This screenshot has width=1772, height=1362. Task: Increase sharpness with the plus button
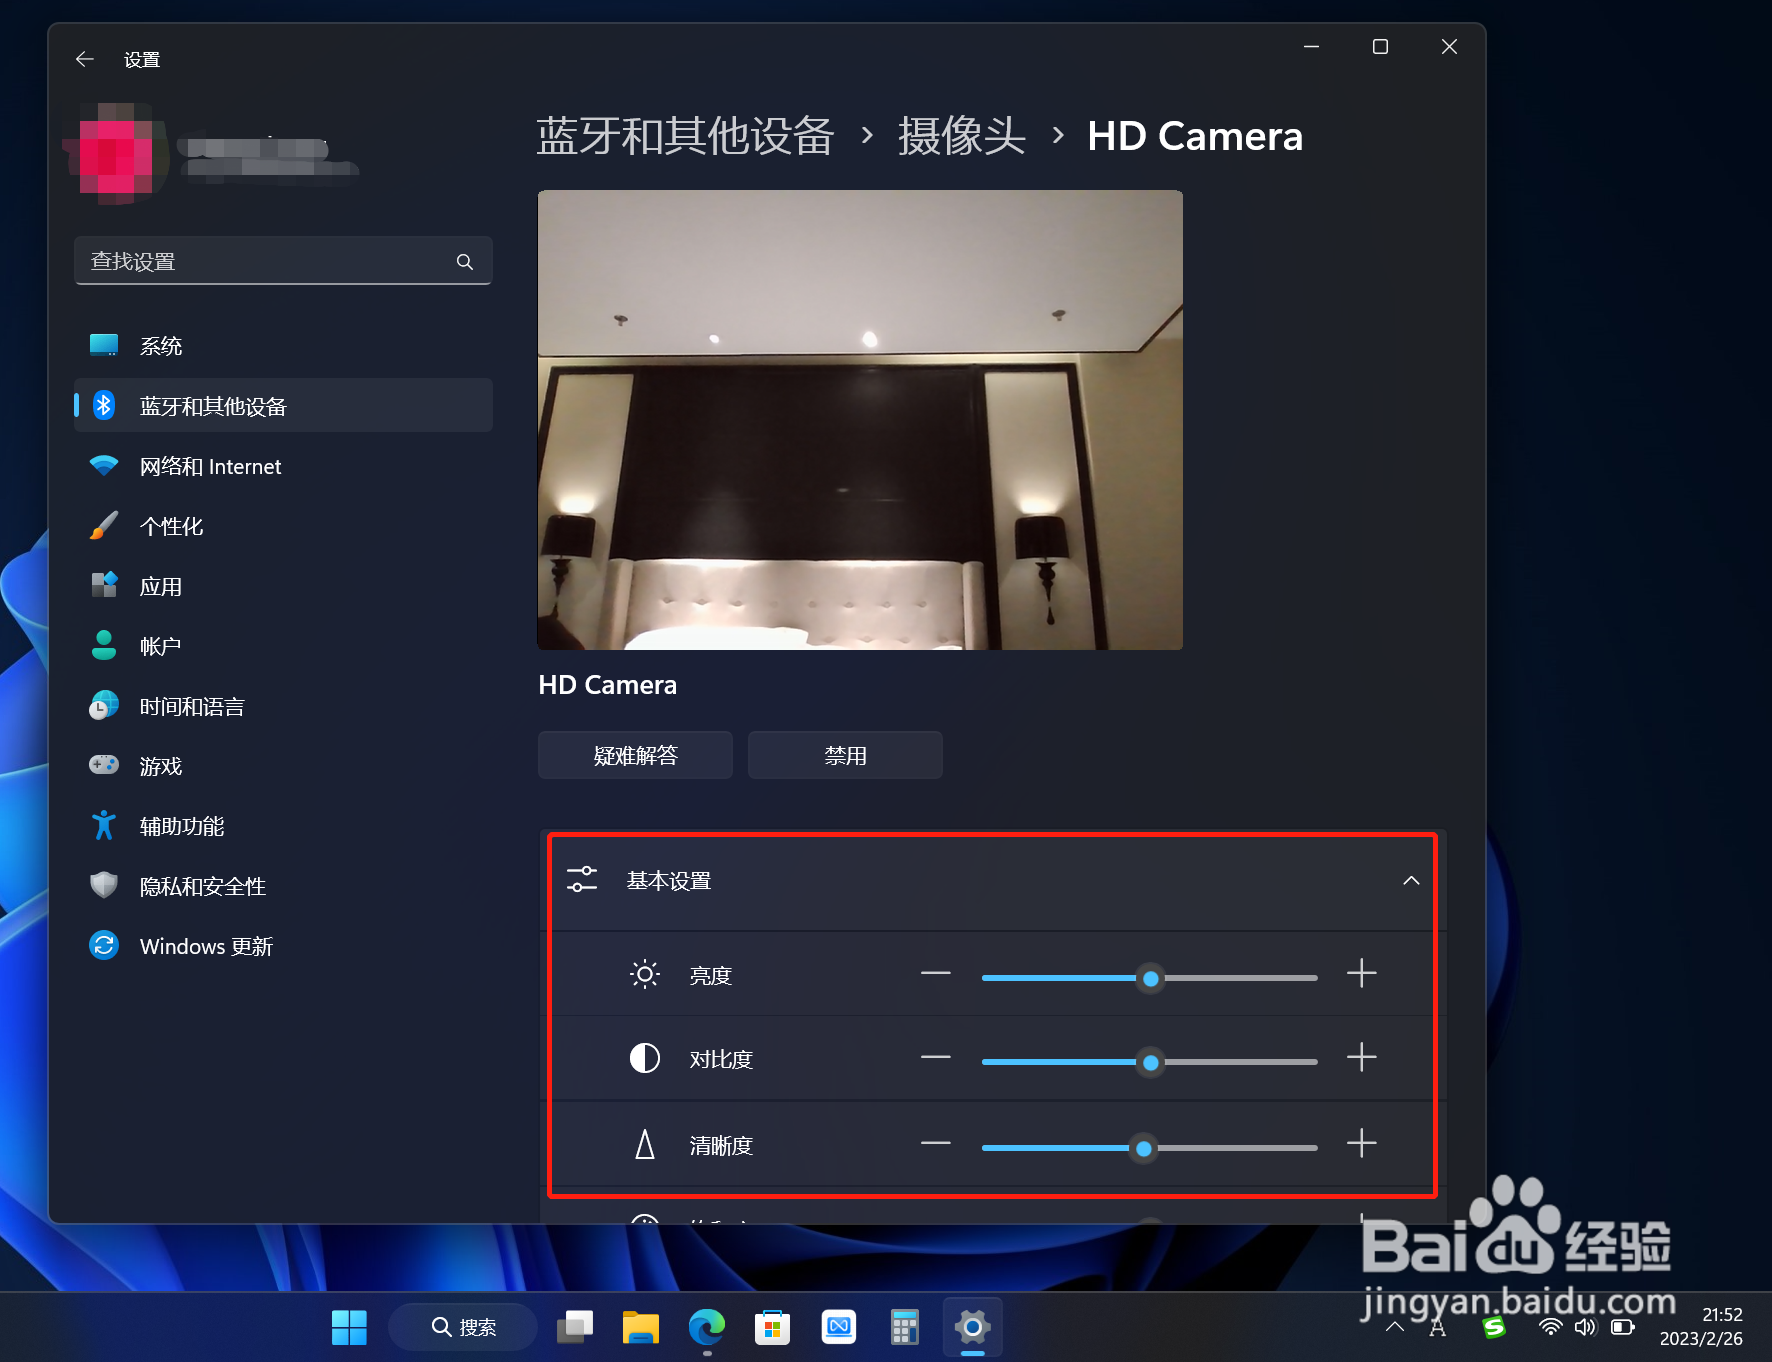pyautogui.click(x=1362, y=1143)
